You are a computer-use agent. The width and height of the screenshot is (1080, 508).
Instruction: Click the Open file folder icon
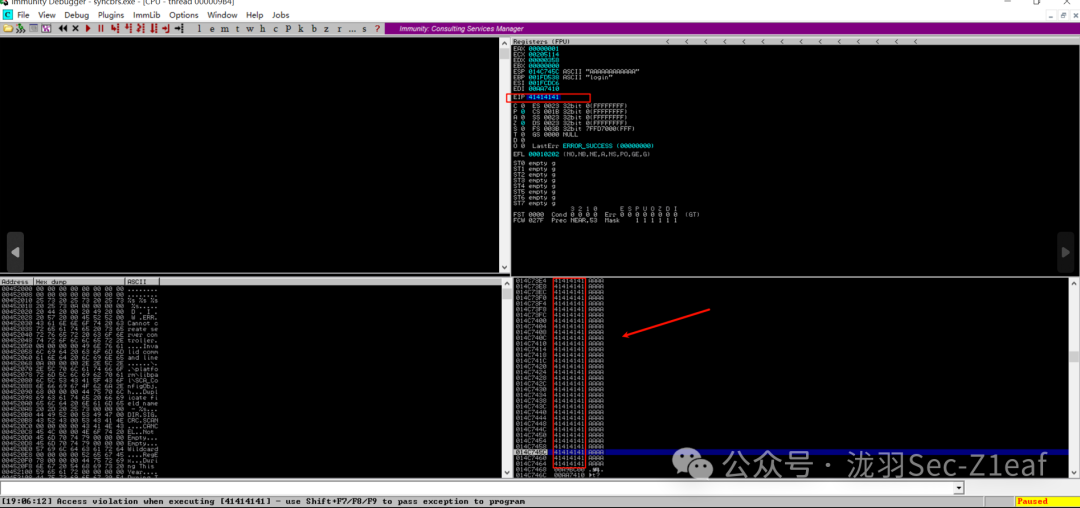pyautogui.click(x=8, y=28)
